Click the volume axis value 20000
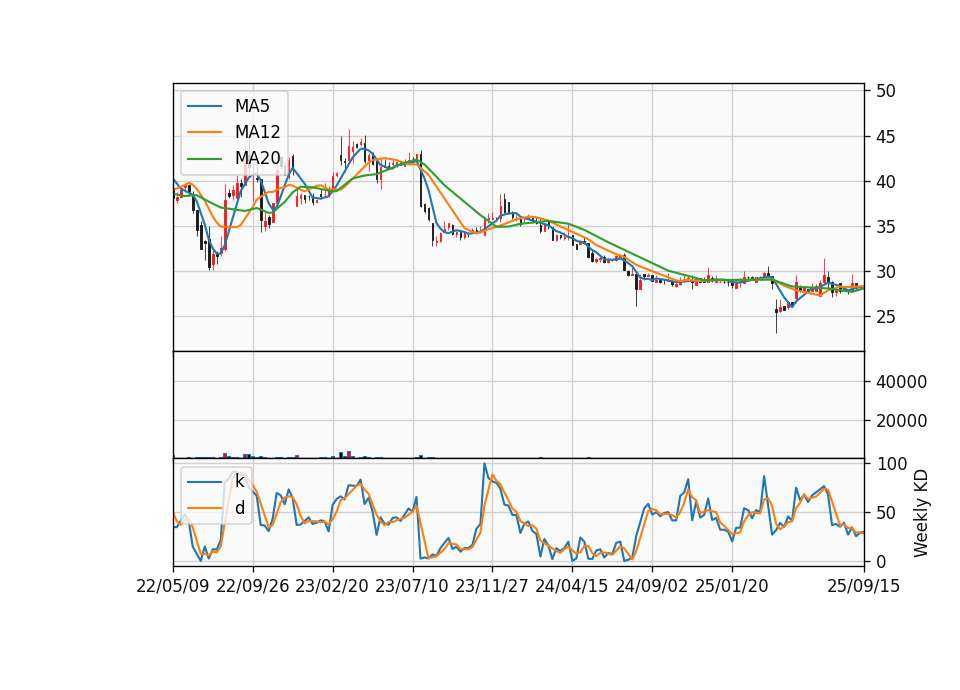This screenshot has width=960, height=690. point(901,421)
